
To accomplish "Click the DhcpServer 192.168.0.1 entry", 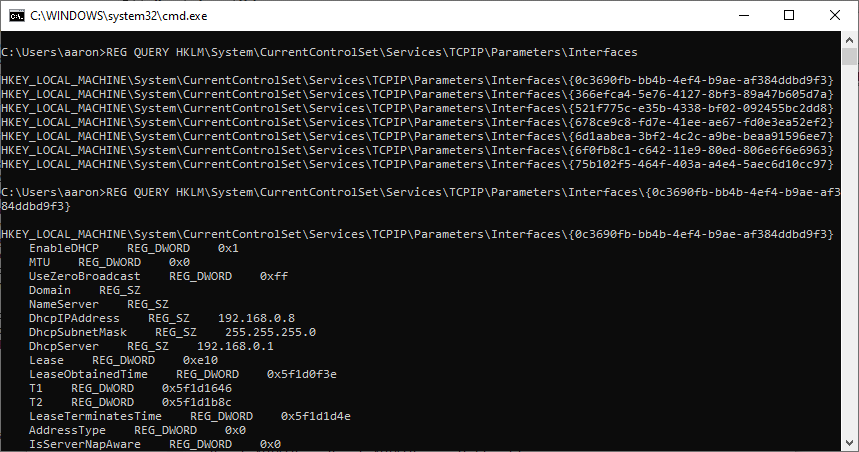I will (151, 346).
